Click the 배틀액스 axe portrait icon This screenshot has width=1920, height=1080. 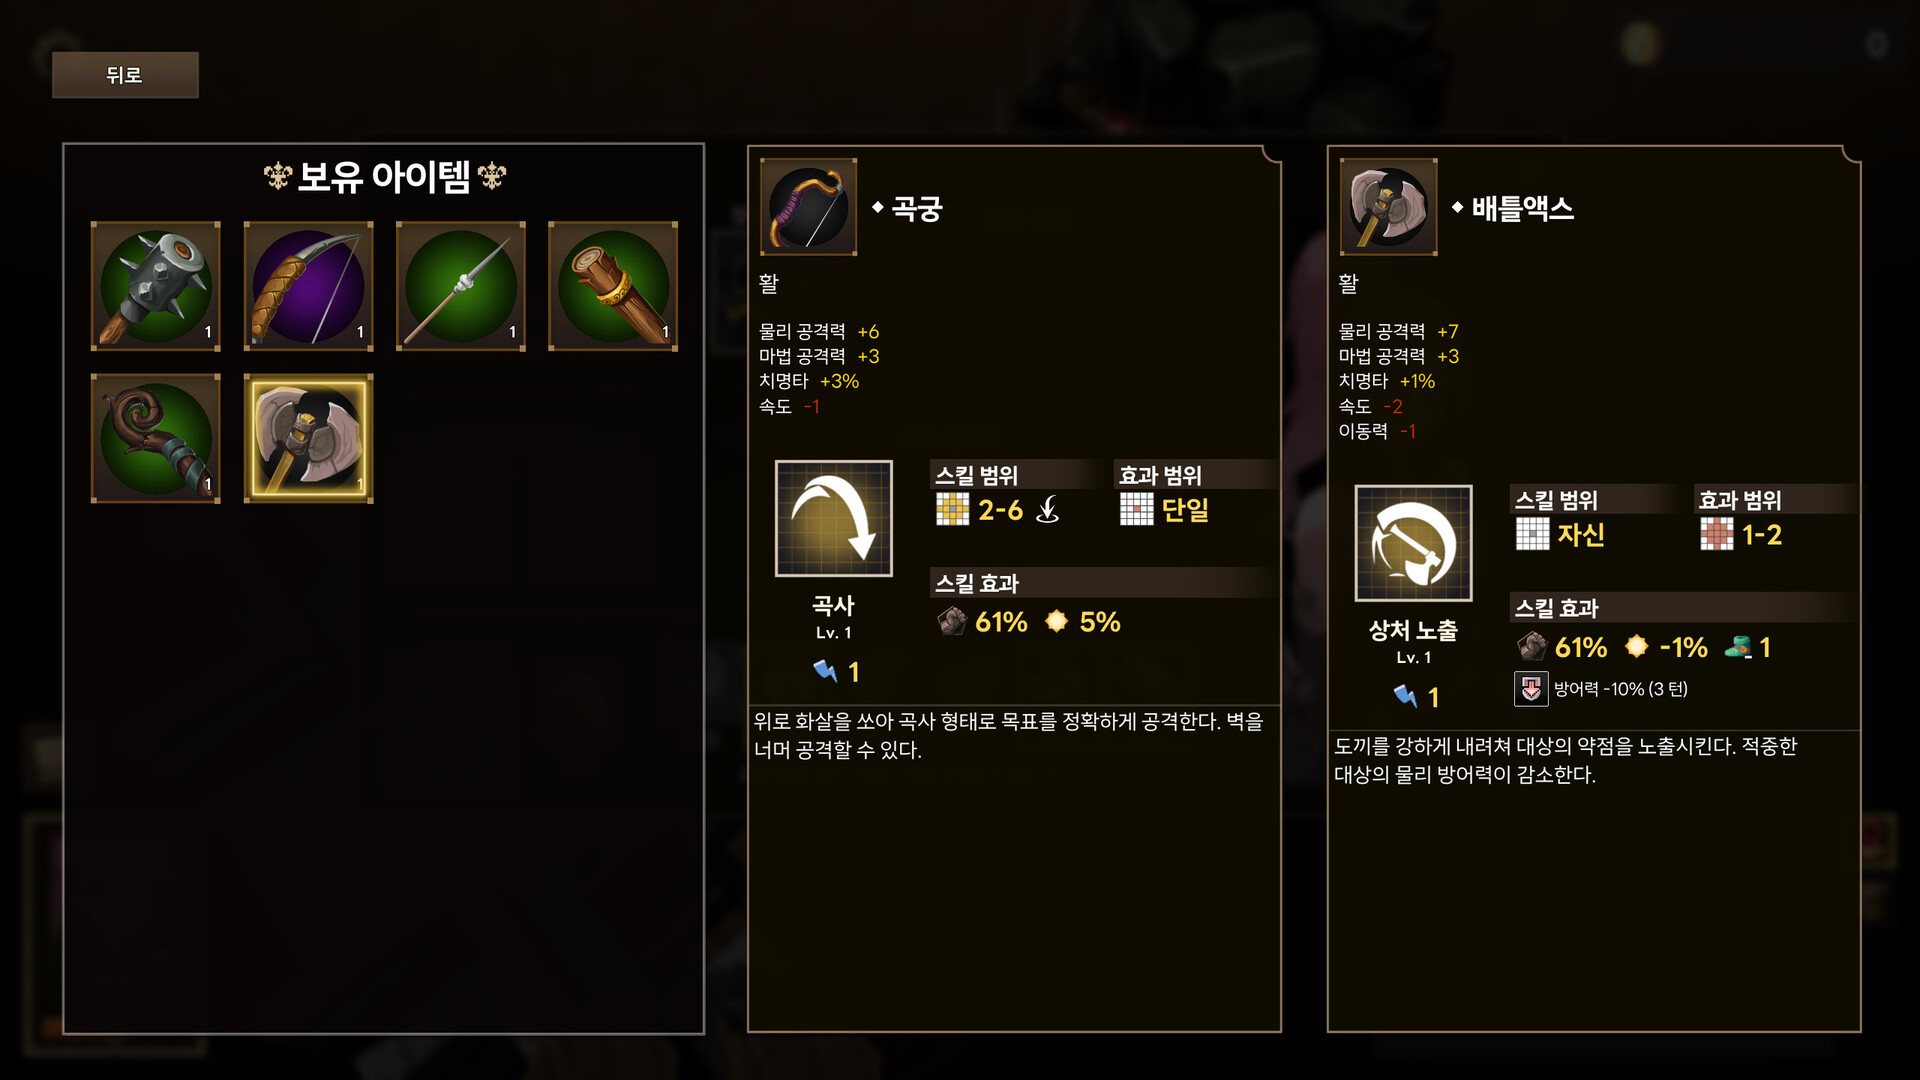pyautogui.click(x=1388, y=207)
